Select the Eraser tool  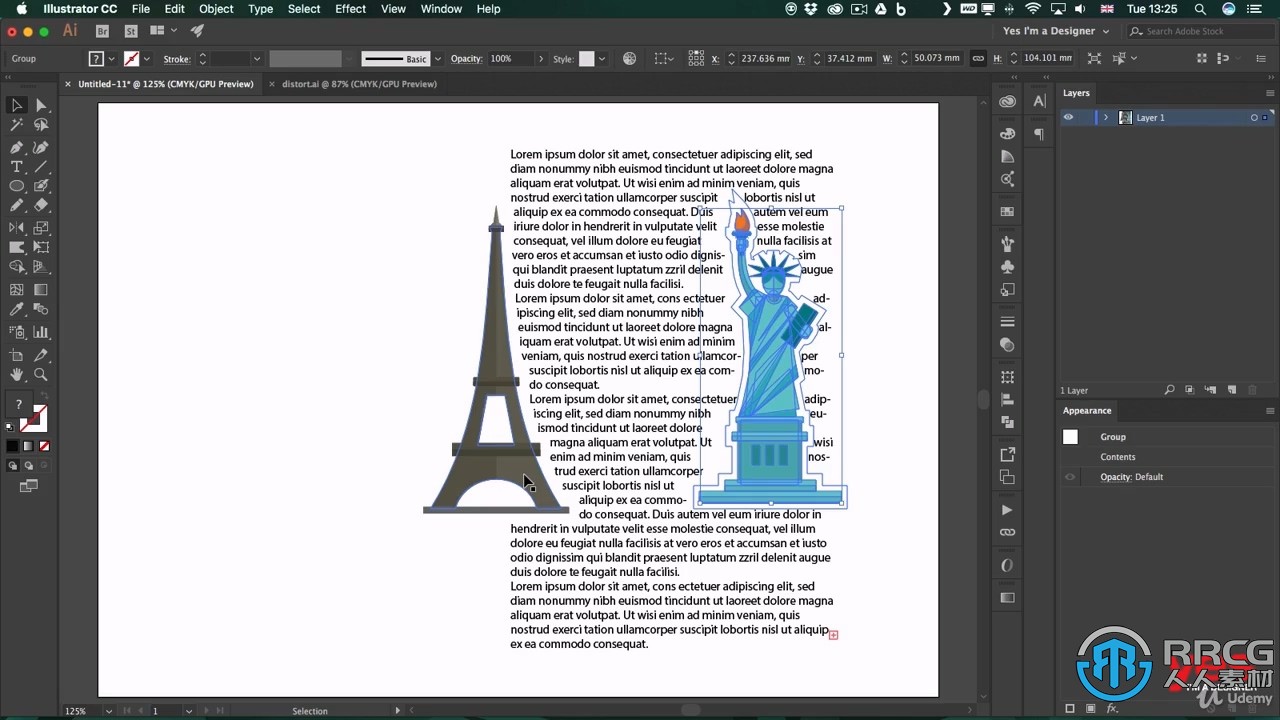41,205
